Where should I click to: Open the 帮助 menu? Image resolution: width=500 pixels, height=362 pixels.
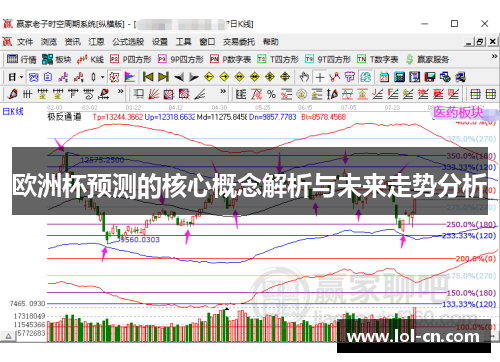point(270,42)
